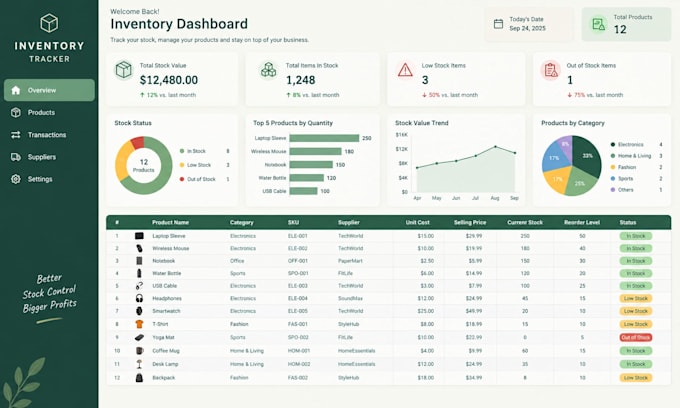
Task: Click the truck icon beside Suppliers
Action: pos(16,157)
